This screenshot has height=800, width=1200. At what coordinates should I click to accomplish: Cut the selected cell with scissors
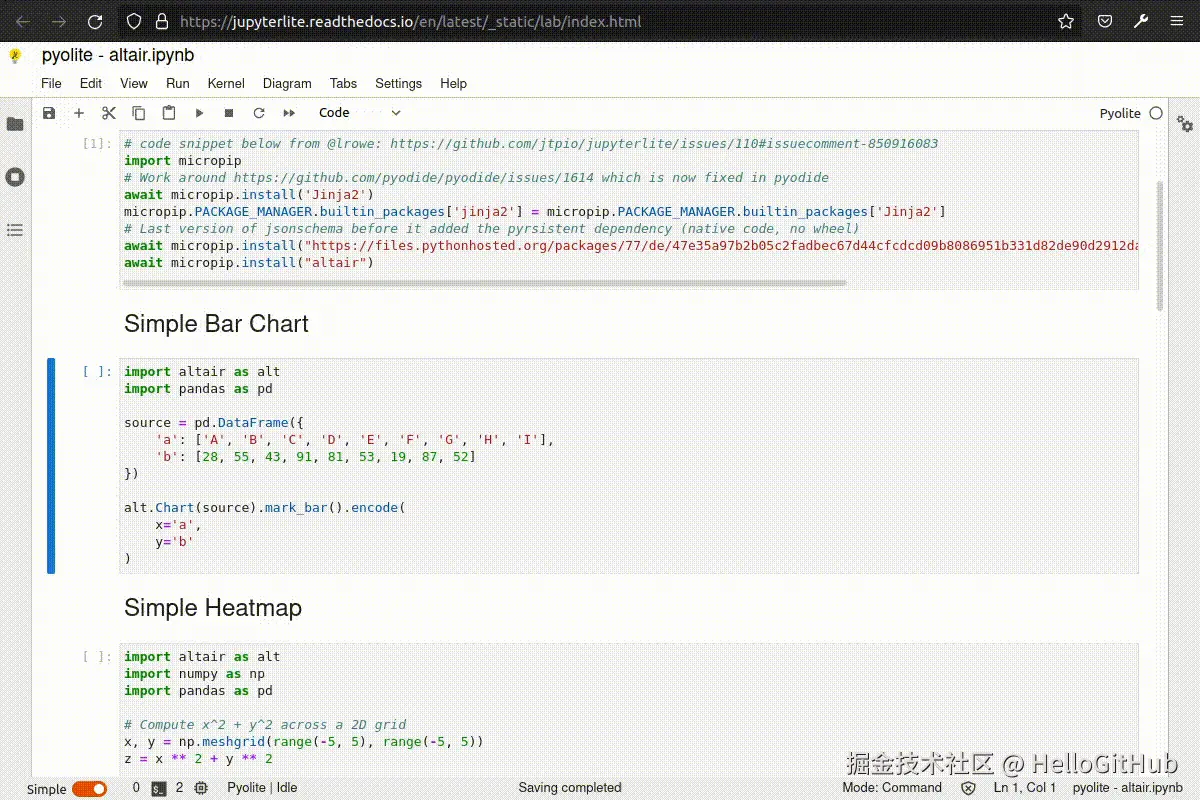pyautogui.click(x=109, y=113)
